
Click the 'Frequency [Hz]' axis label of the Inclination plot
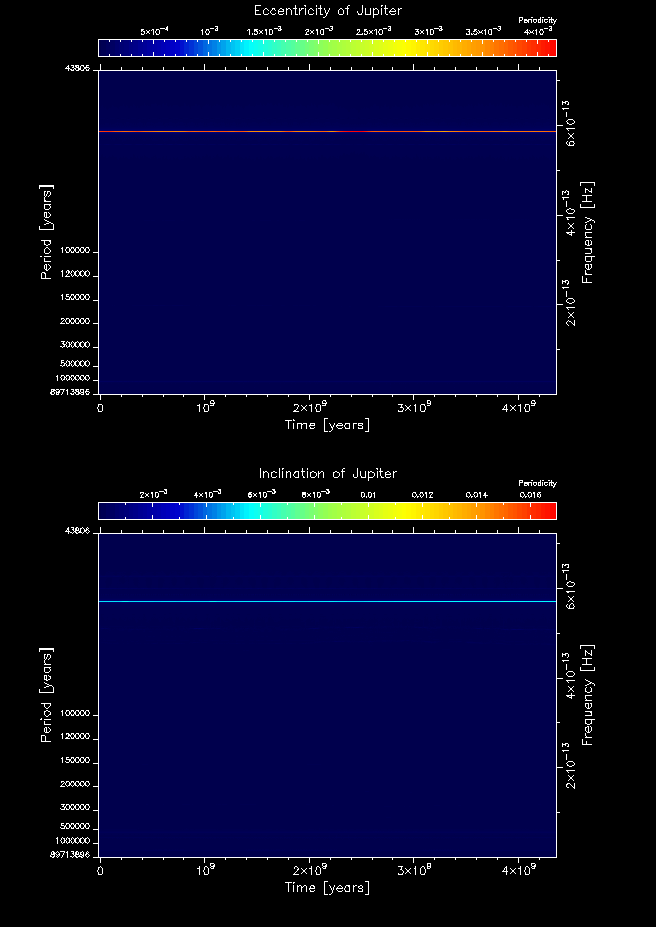pos(588,694)
